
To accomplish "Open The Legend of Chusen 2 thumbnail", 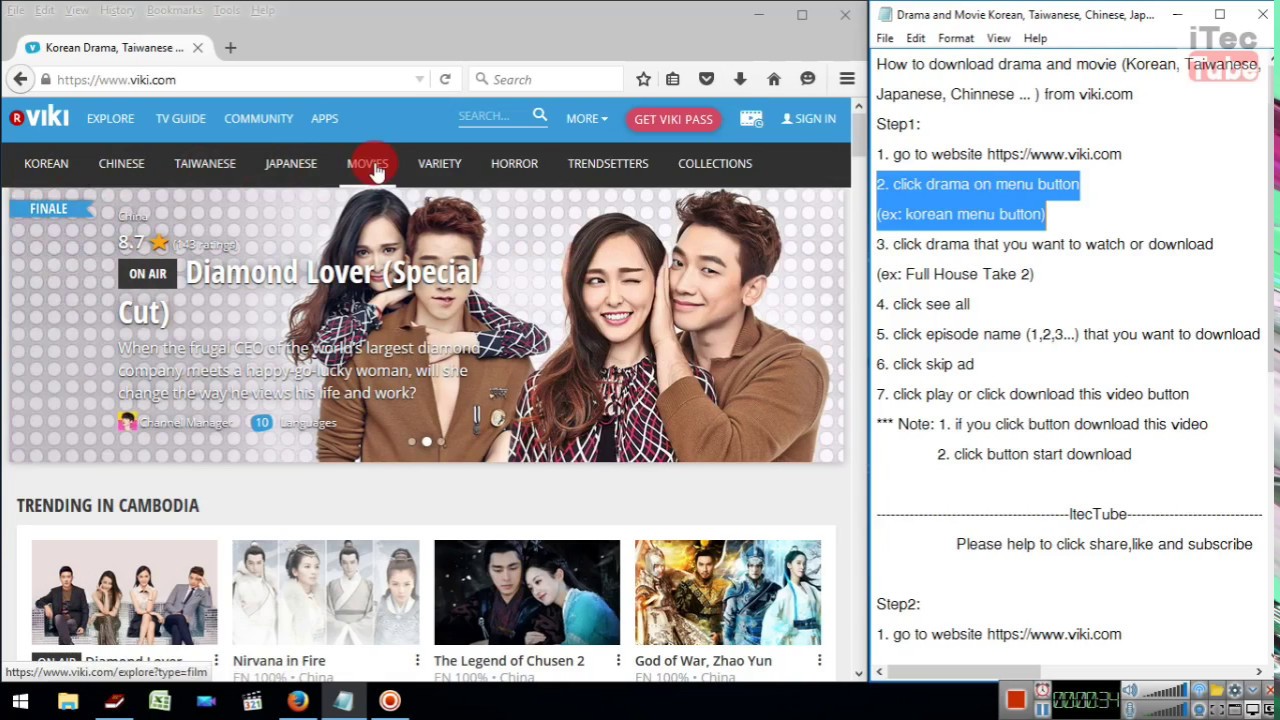I will [x=527, y=592].
